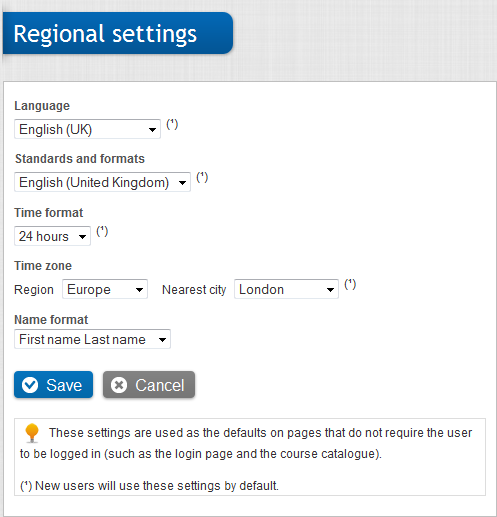The width and height of the screenshot is (497, 517).
Task: Click the Regional settings page heading
Action: tap(105, 34)
